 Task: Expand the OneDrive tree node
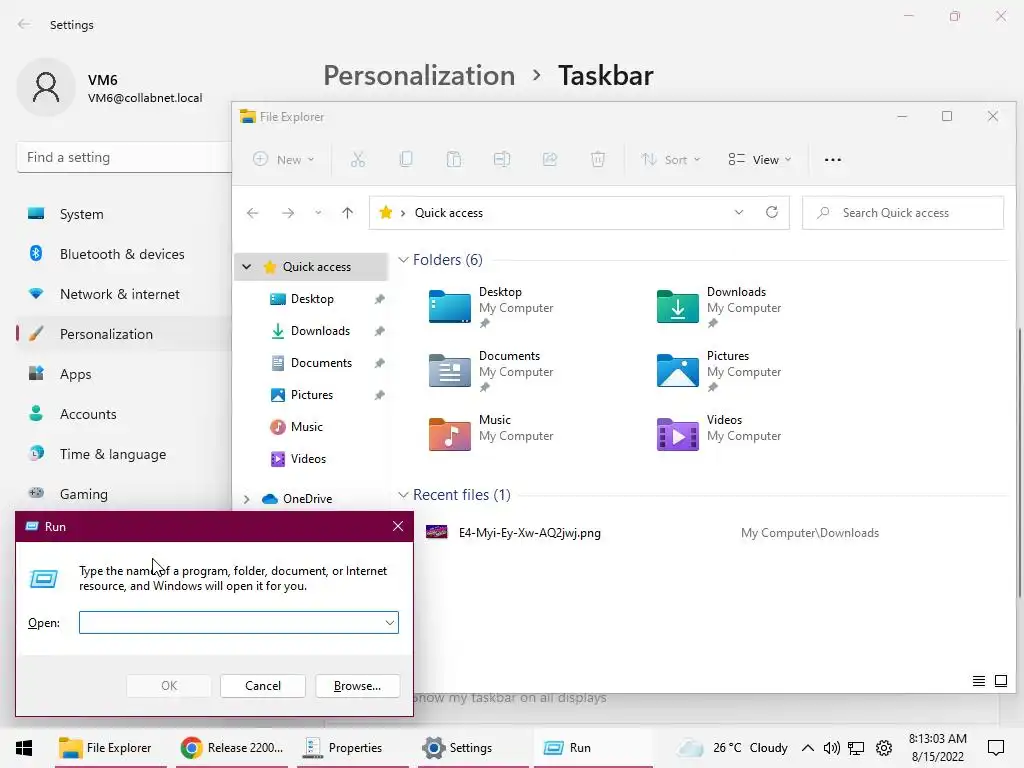click(246, 499)
